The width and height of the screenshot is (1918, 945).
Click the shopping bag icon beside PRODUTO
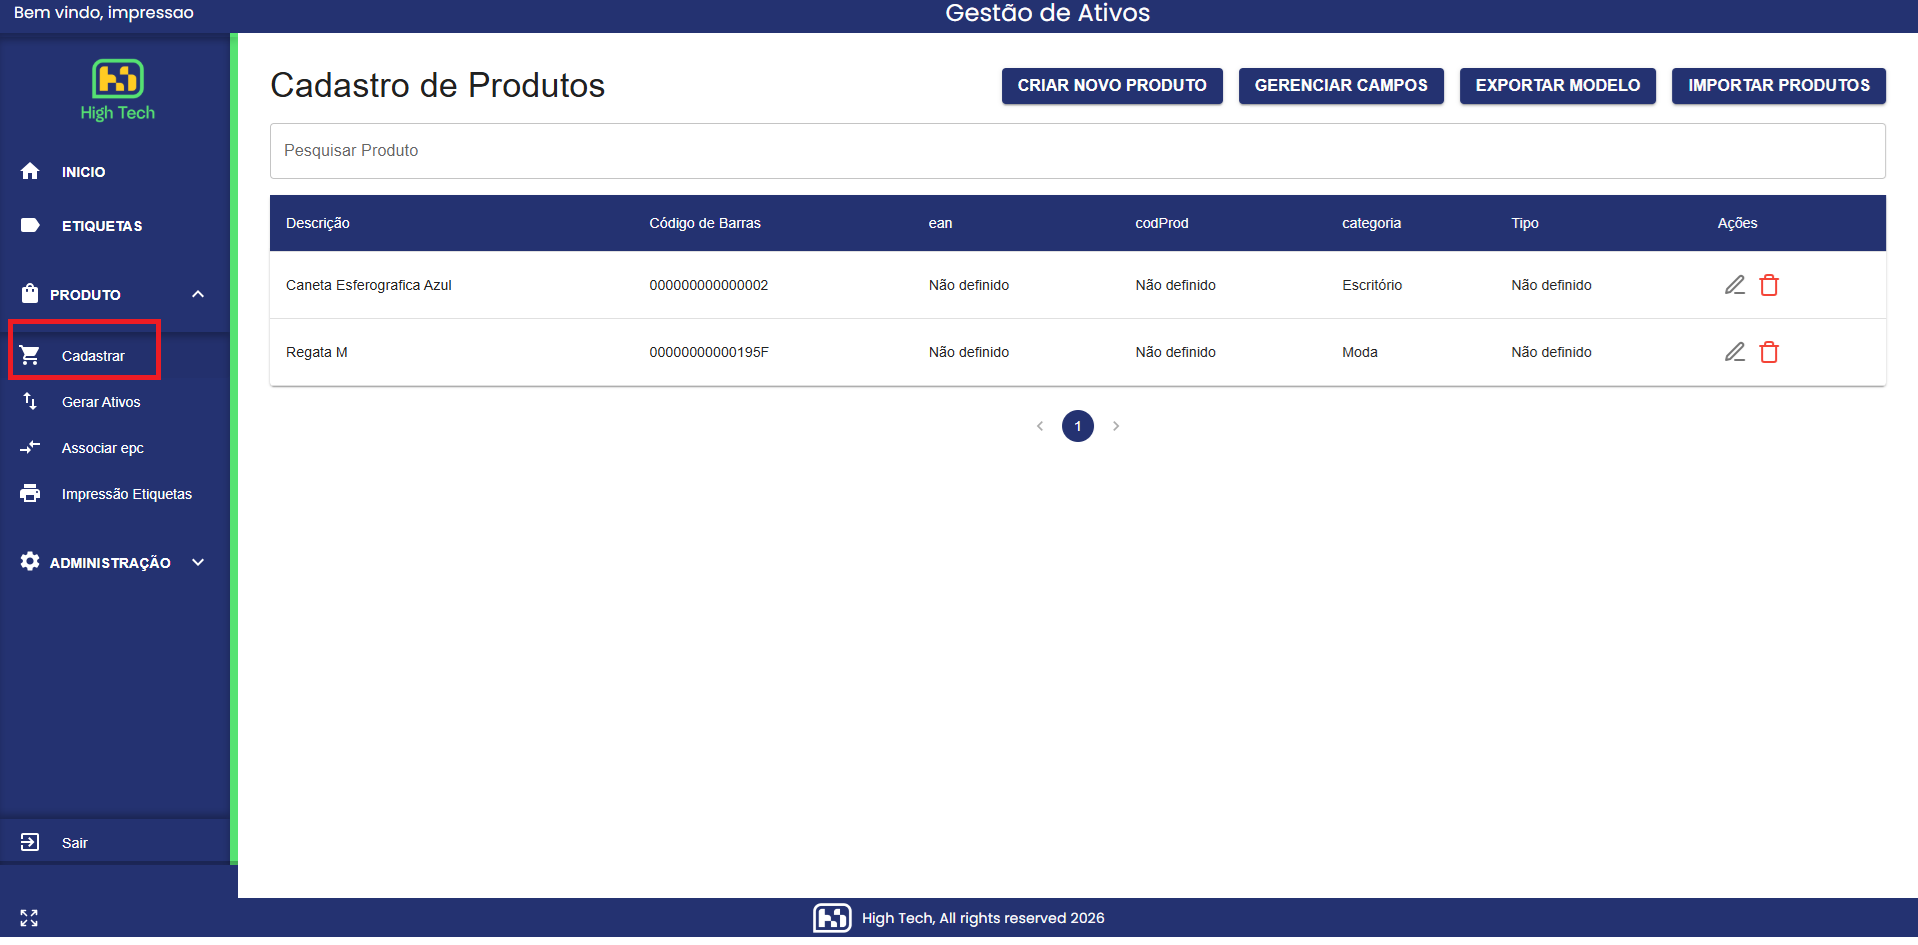point(30,293)
